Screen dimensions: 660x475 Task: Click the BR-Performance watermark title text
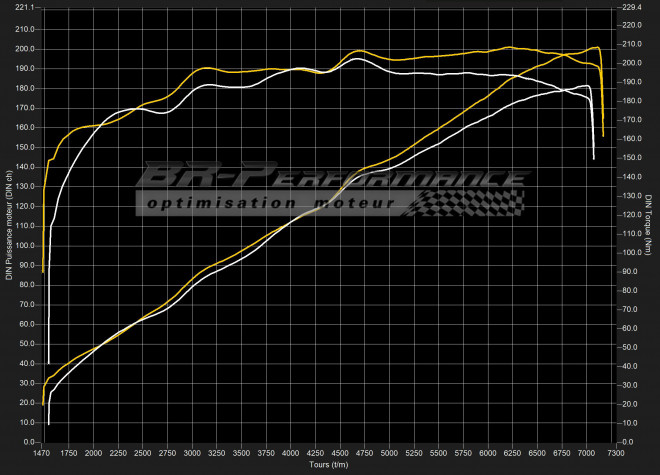330,179
